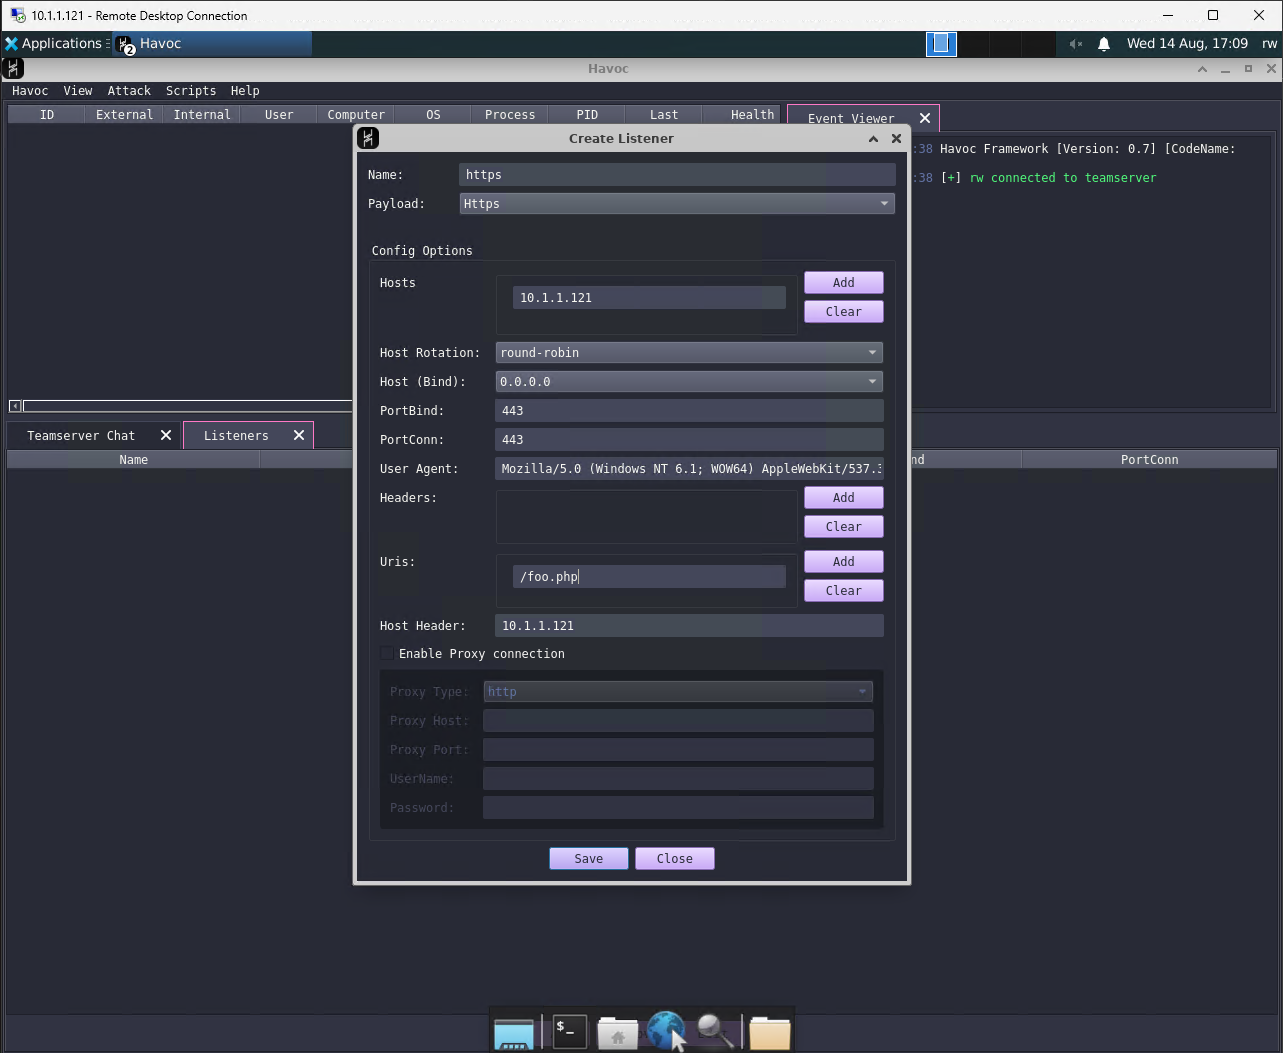Viewport: 1283px width, 1053px height.
Task: Open the Attack menu
Action: [x=129, y=91]
